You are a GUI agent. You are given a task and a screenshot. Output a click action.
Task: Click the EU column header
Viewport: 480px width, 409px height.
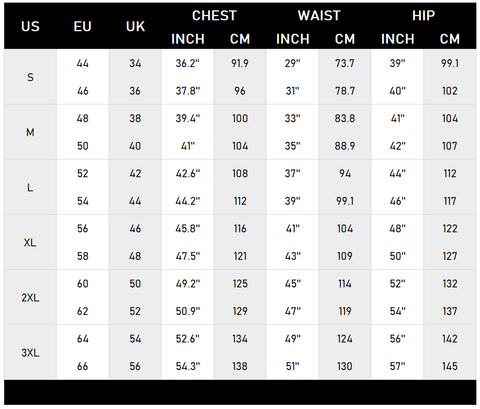click(x=82, y=27)
